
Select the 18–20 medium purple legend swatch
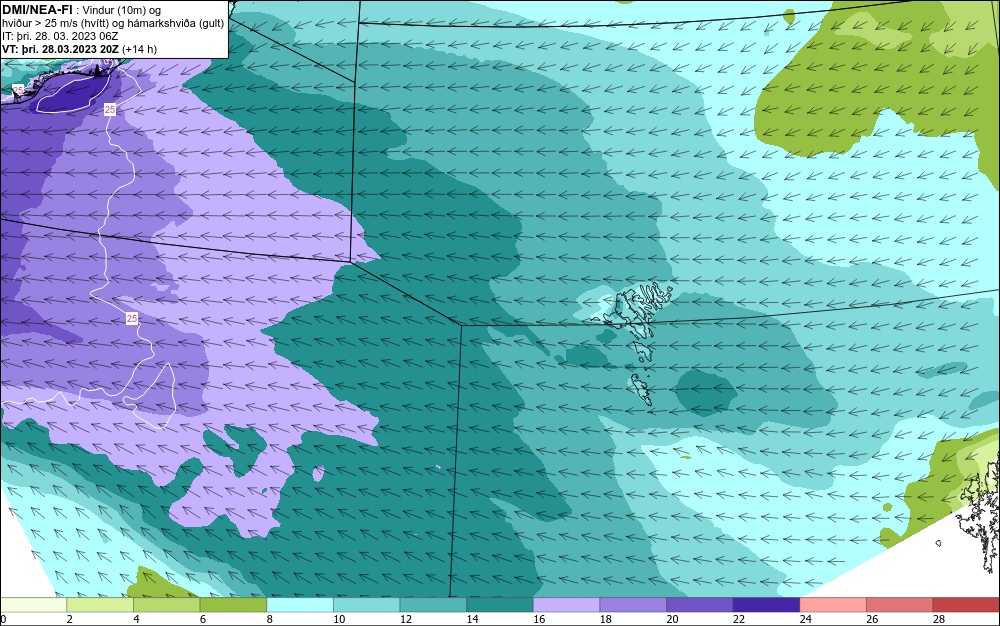(x=633, y=605)
